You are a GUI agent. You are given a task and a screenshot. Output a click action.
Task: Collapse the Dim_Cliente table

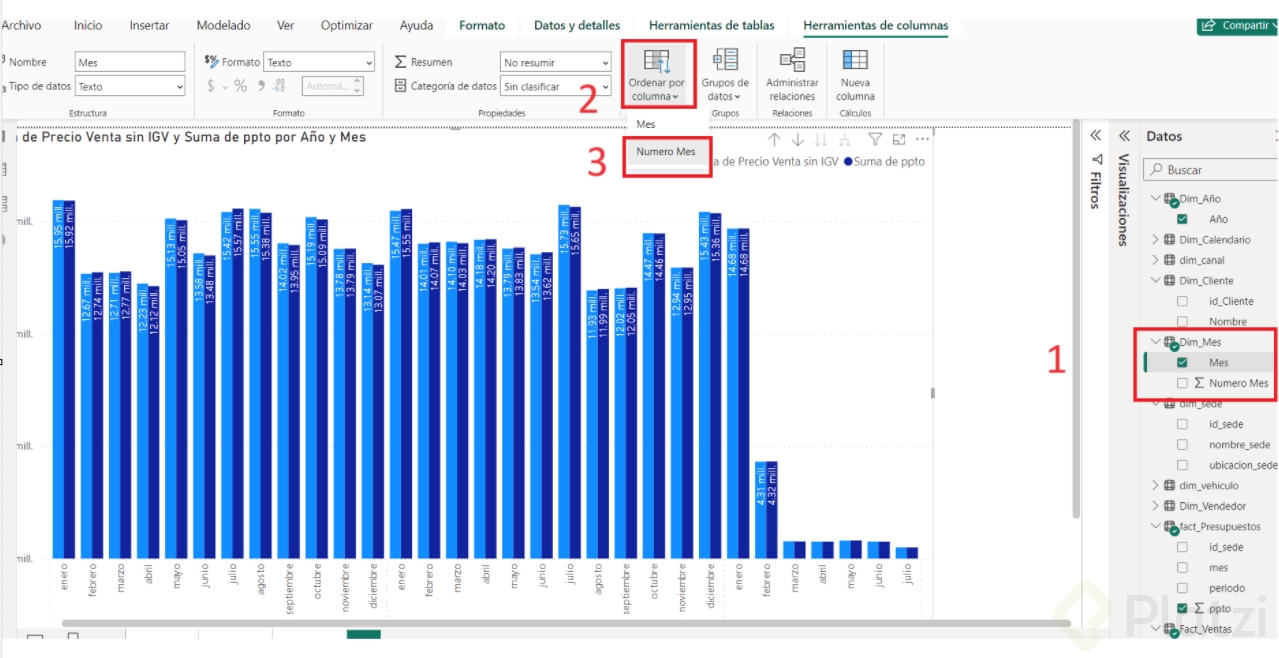[x=1156, y=280]
